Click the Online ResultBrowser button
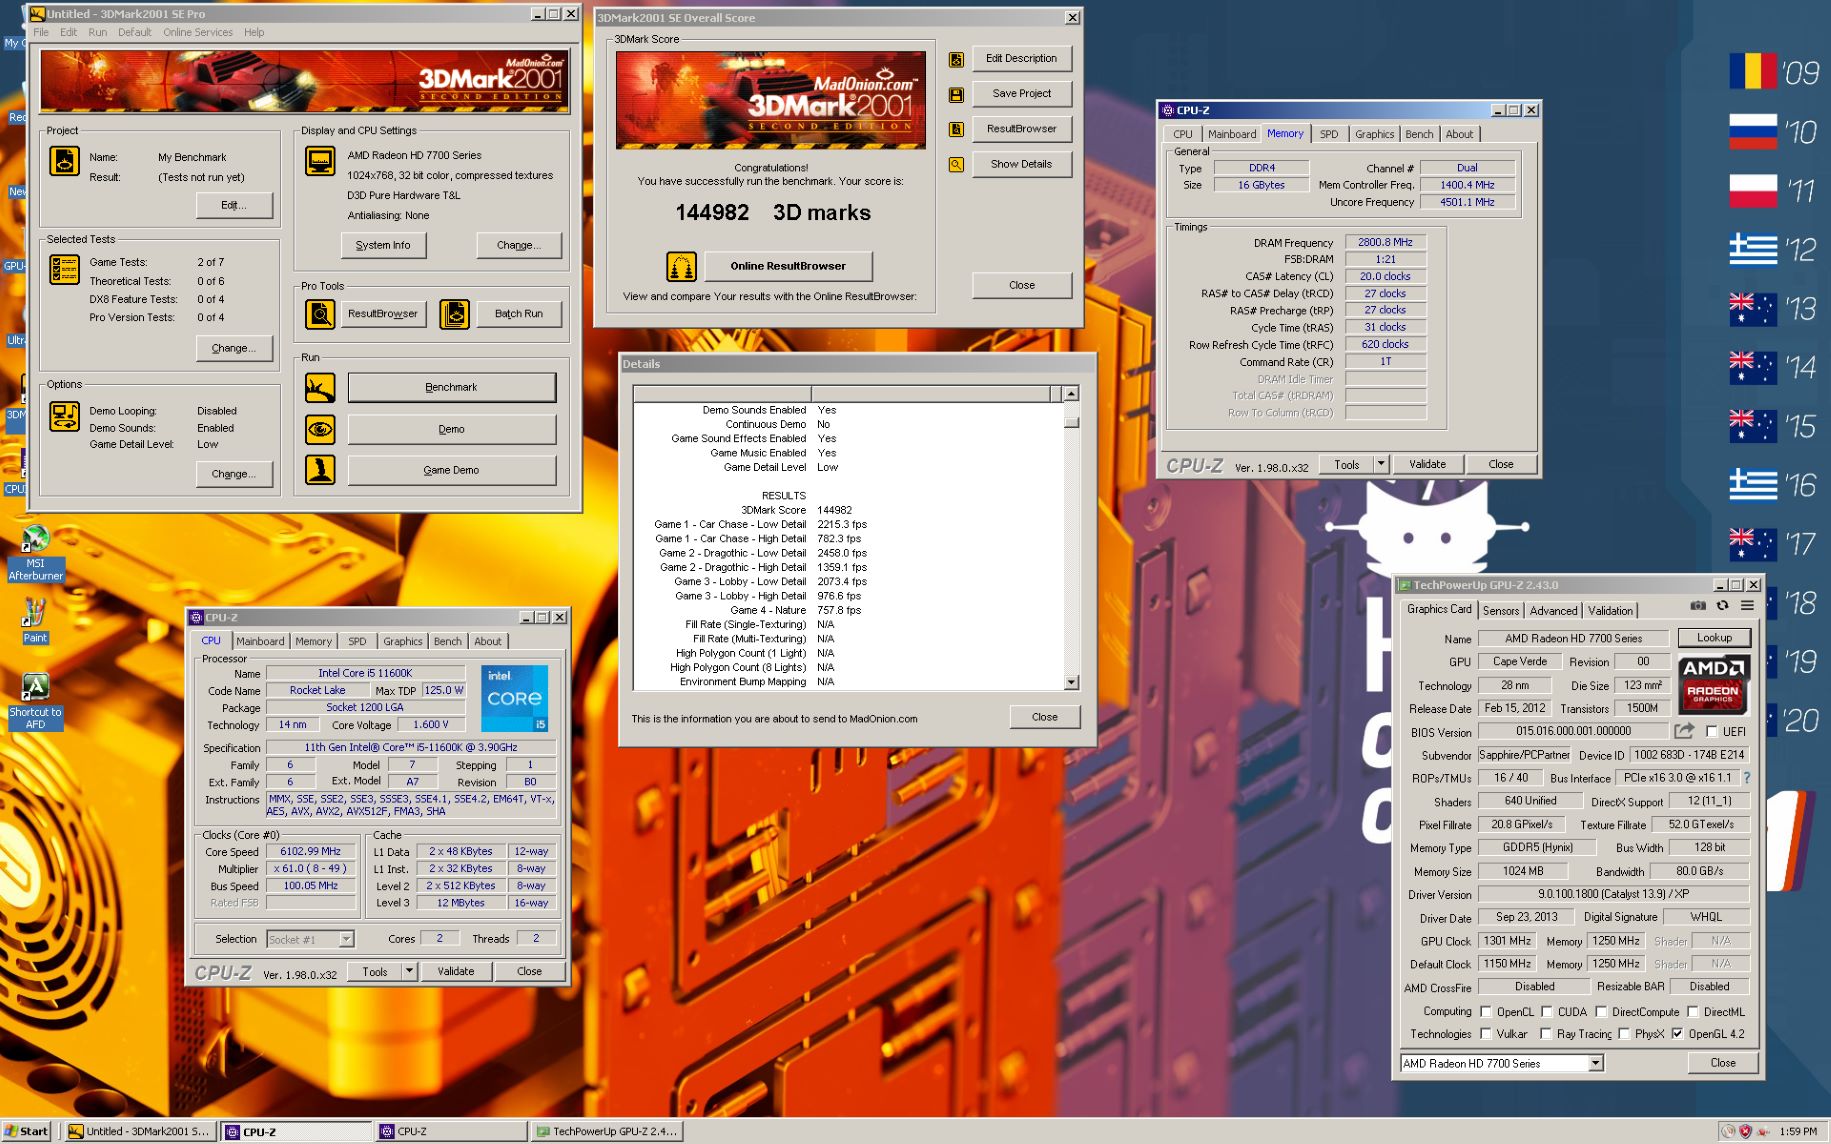The image size is (1831, 1144). [x=788, y=266]
